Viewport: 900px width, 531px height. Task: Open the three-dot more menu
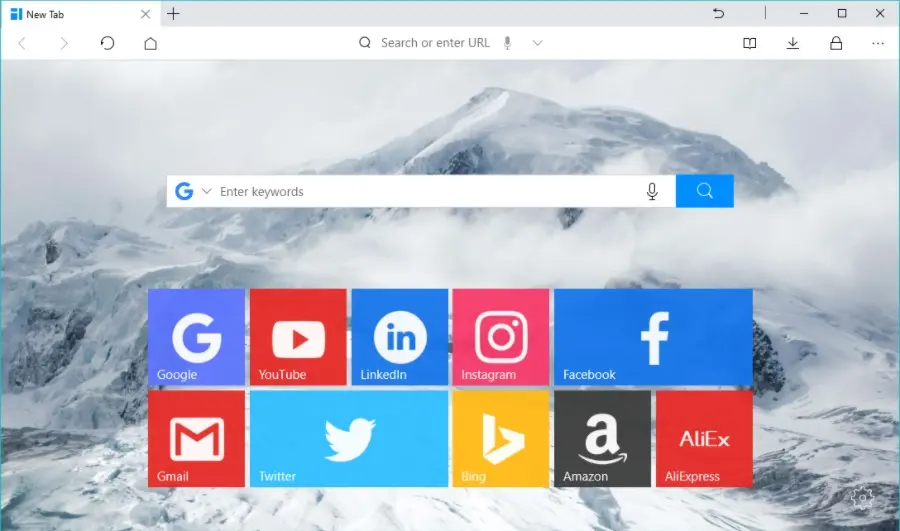click(x=878, y=43)
